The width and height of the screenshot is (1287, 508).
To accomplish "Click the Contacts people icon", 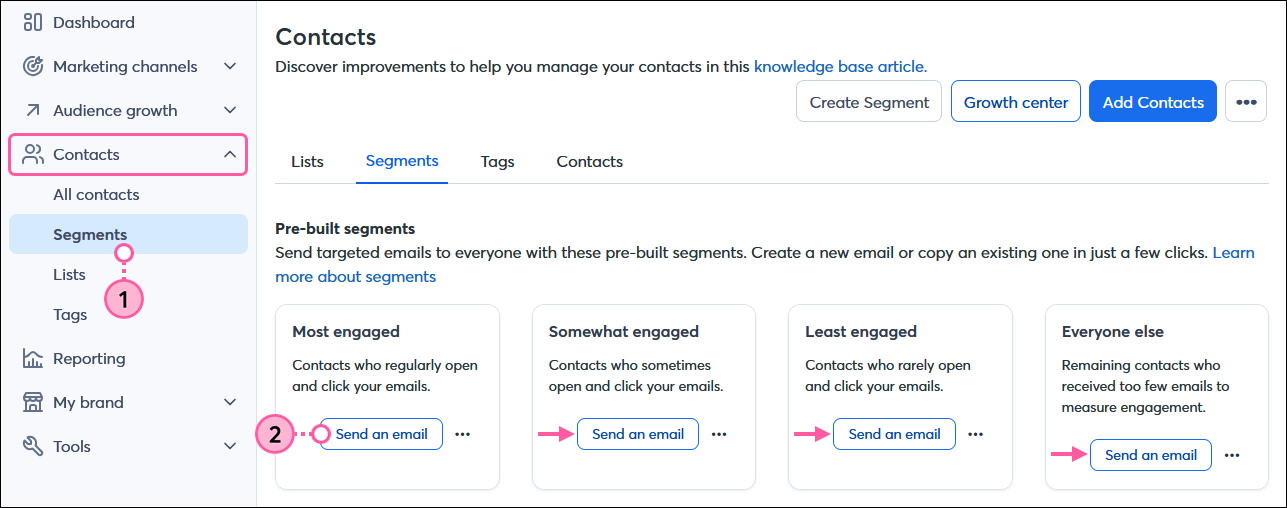I will point(33,154).
